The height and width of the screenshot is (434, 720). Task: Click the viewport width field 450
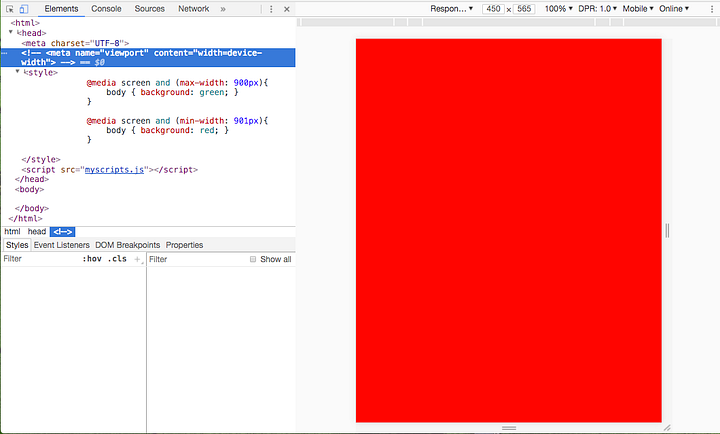point(493,9)
